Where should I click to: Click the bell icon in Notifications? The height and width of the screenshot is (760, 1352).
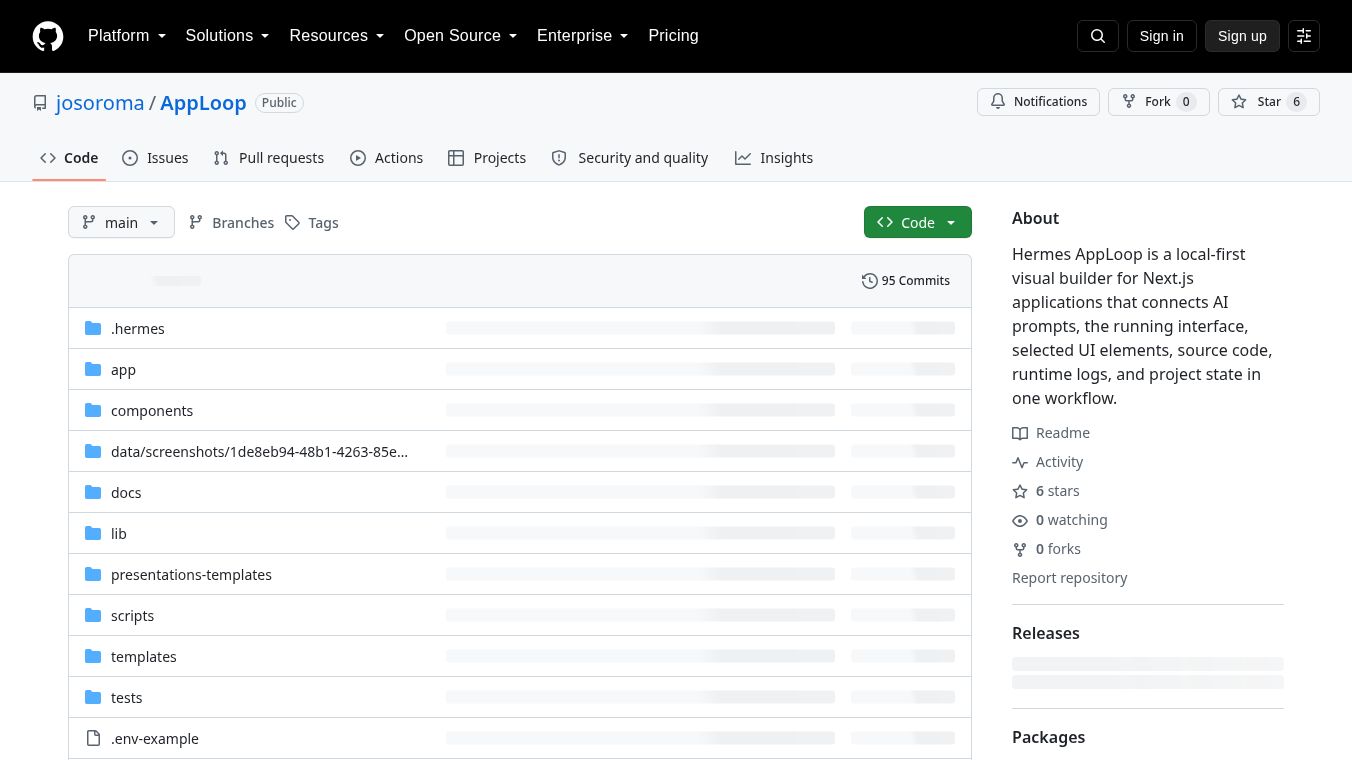point(998,101)
